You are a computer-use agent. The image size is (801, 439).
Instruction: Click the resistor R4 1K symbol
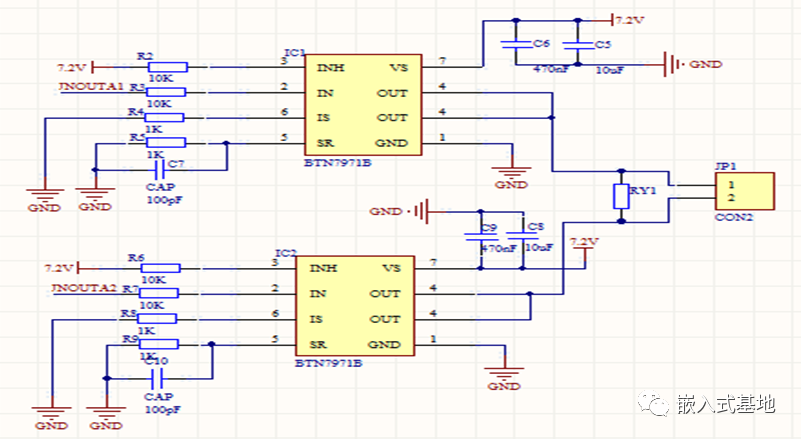tap(159, 117)
